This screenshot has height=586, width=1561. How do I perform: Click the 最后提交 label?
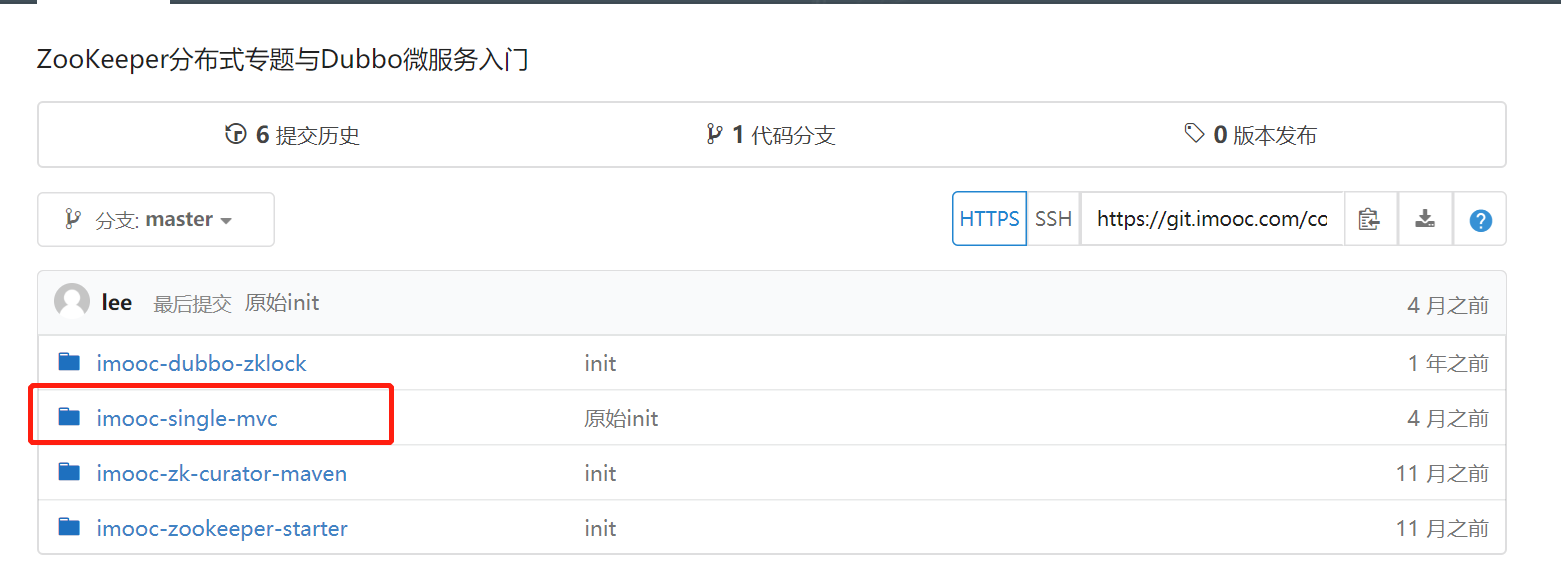coord(192,304)
